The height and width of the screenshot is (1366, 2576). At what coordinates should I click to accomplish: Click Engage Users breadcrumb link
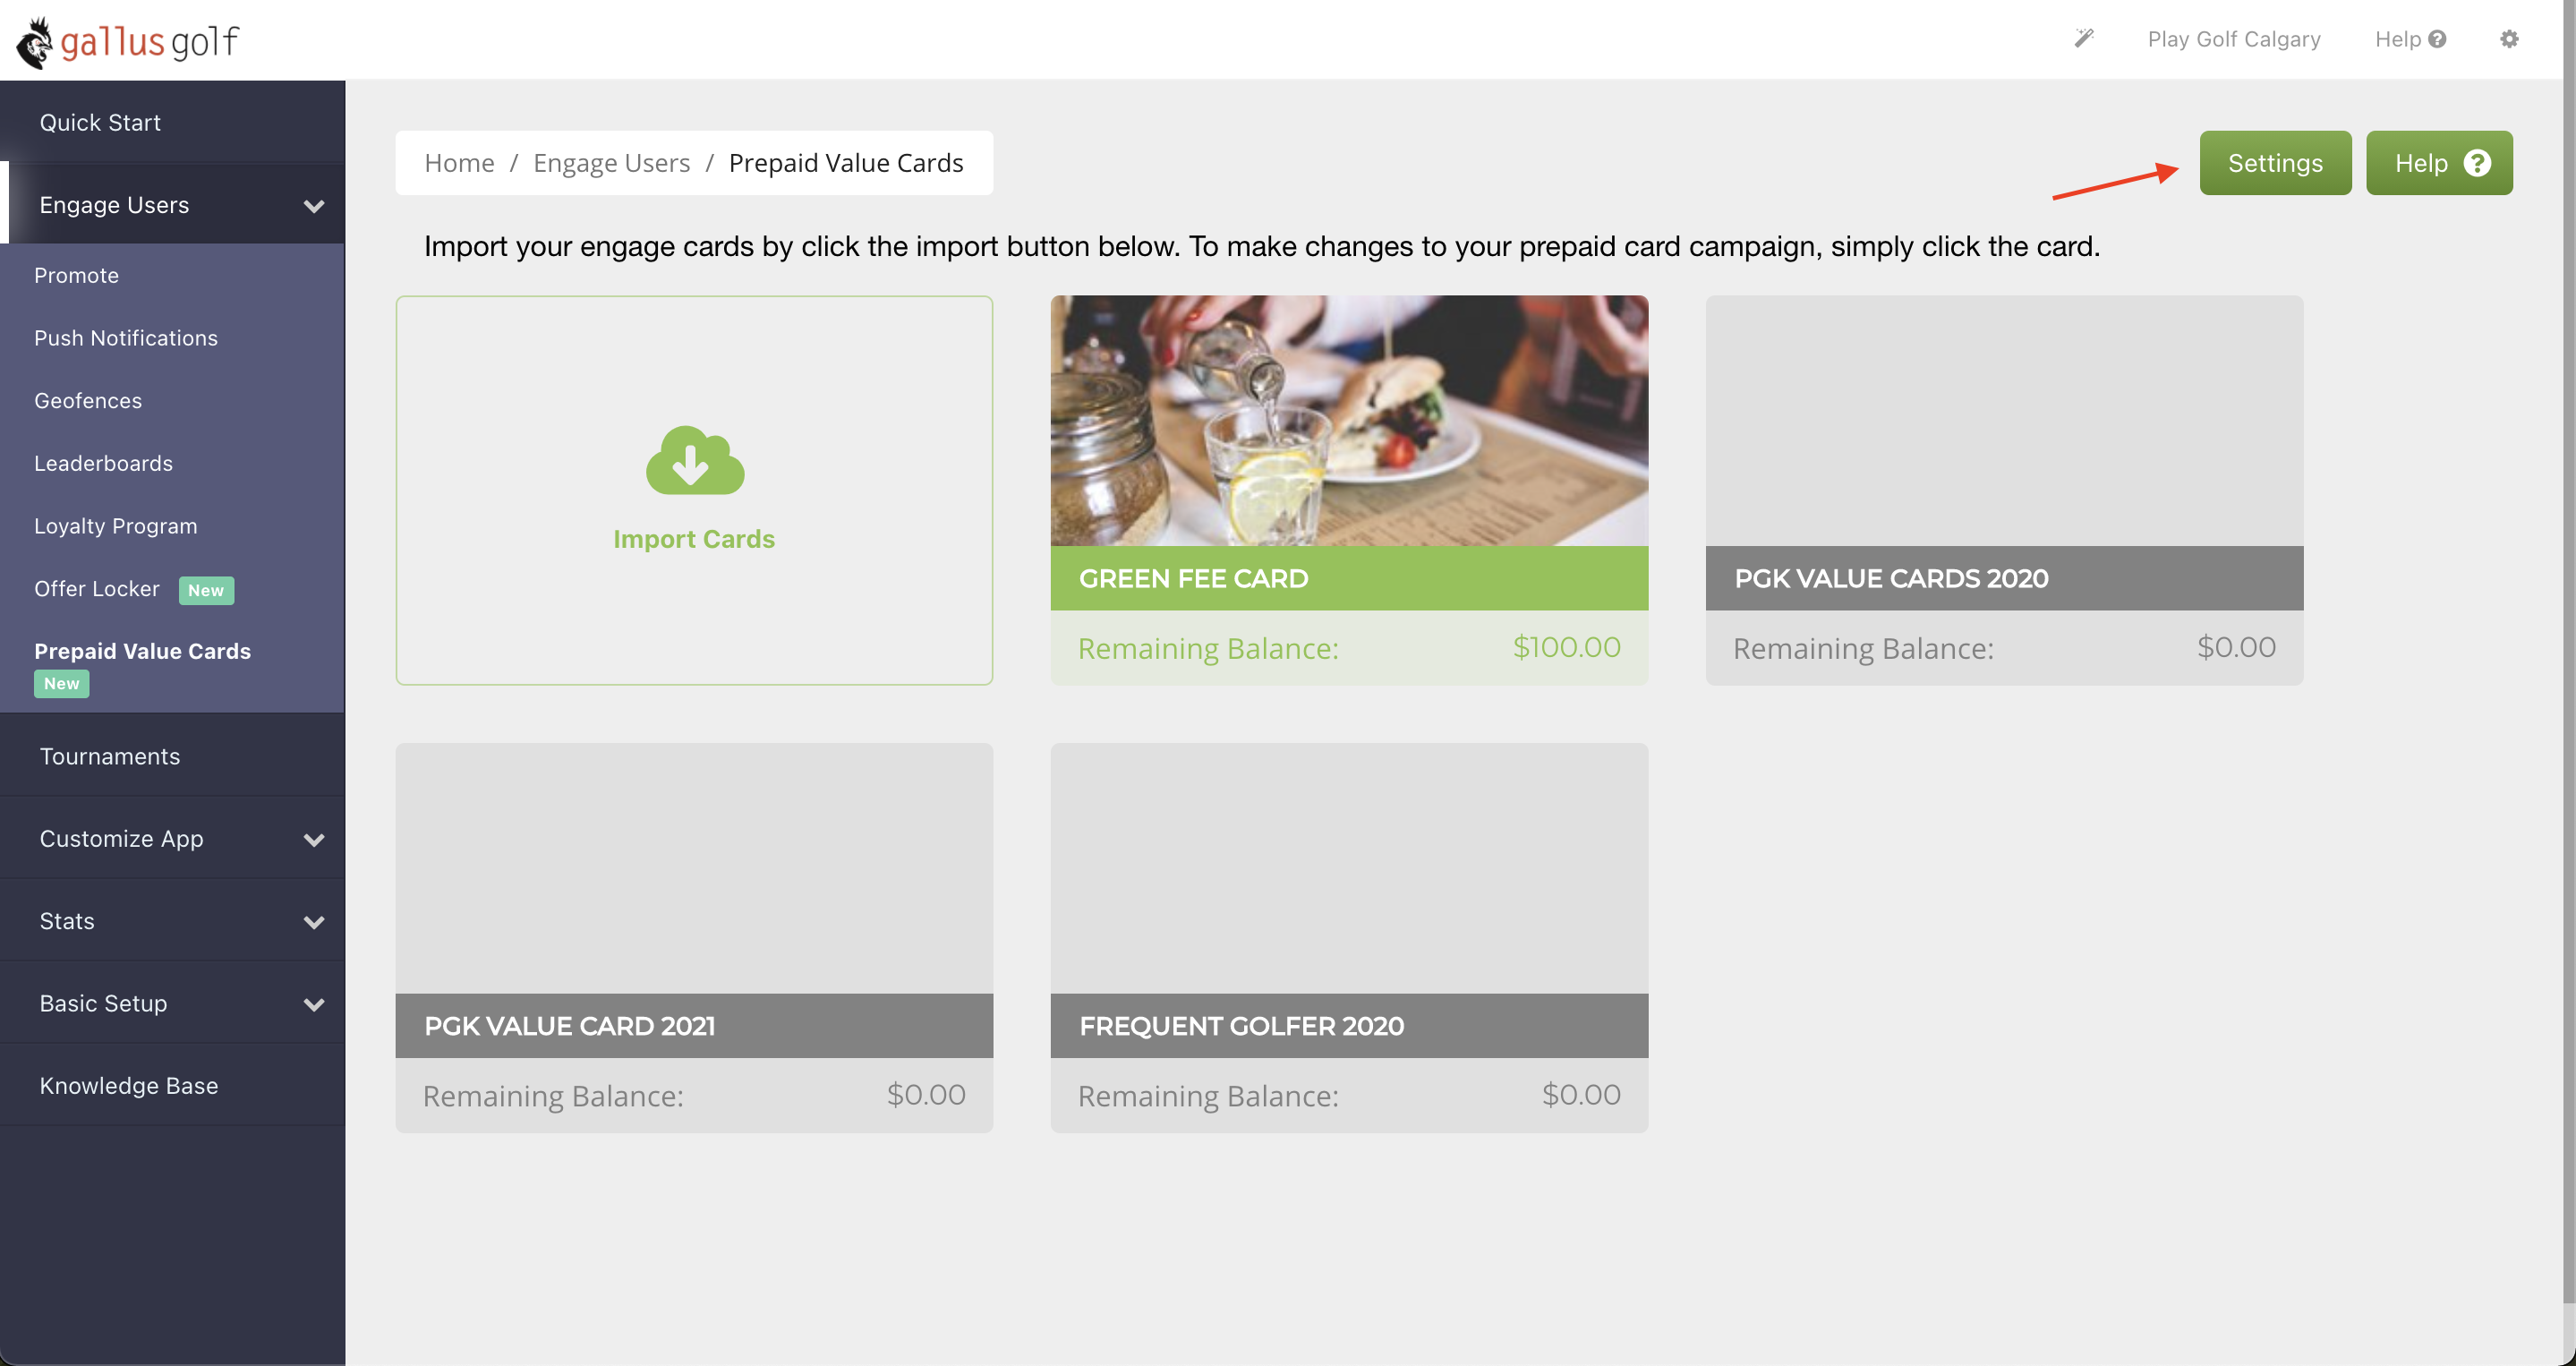click(611, 163)
